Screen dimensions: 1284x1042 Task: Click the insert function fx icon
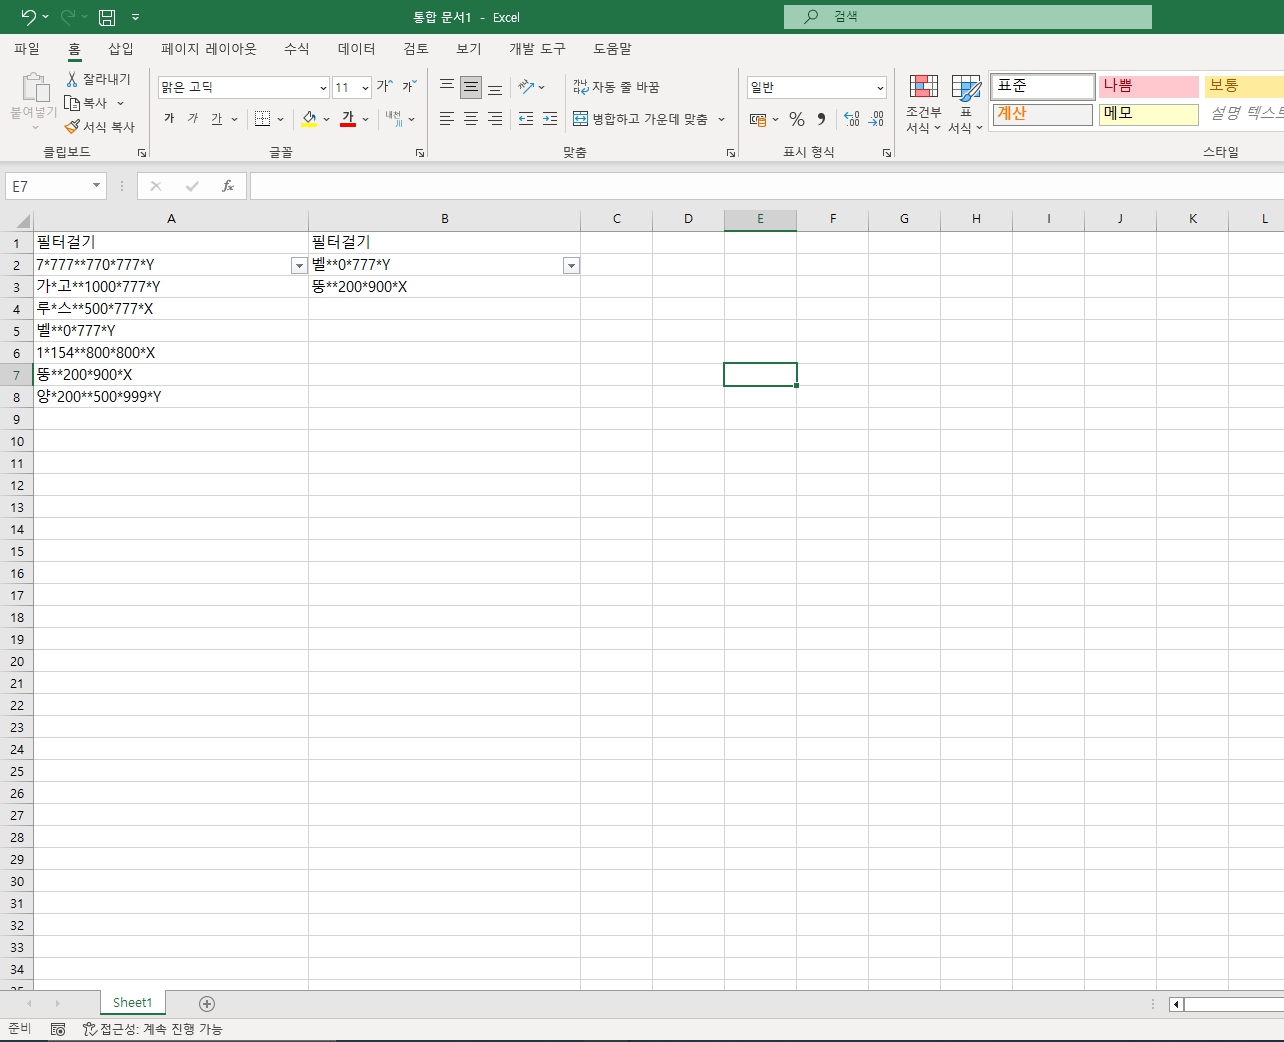click(228, 186)
